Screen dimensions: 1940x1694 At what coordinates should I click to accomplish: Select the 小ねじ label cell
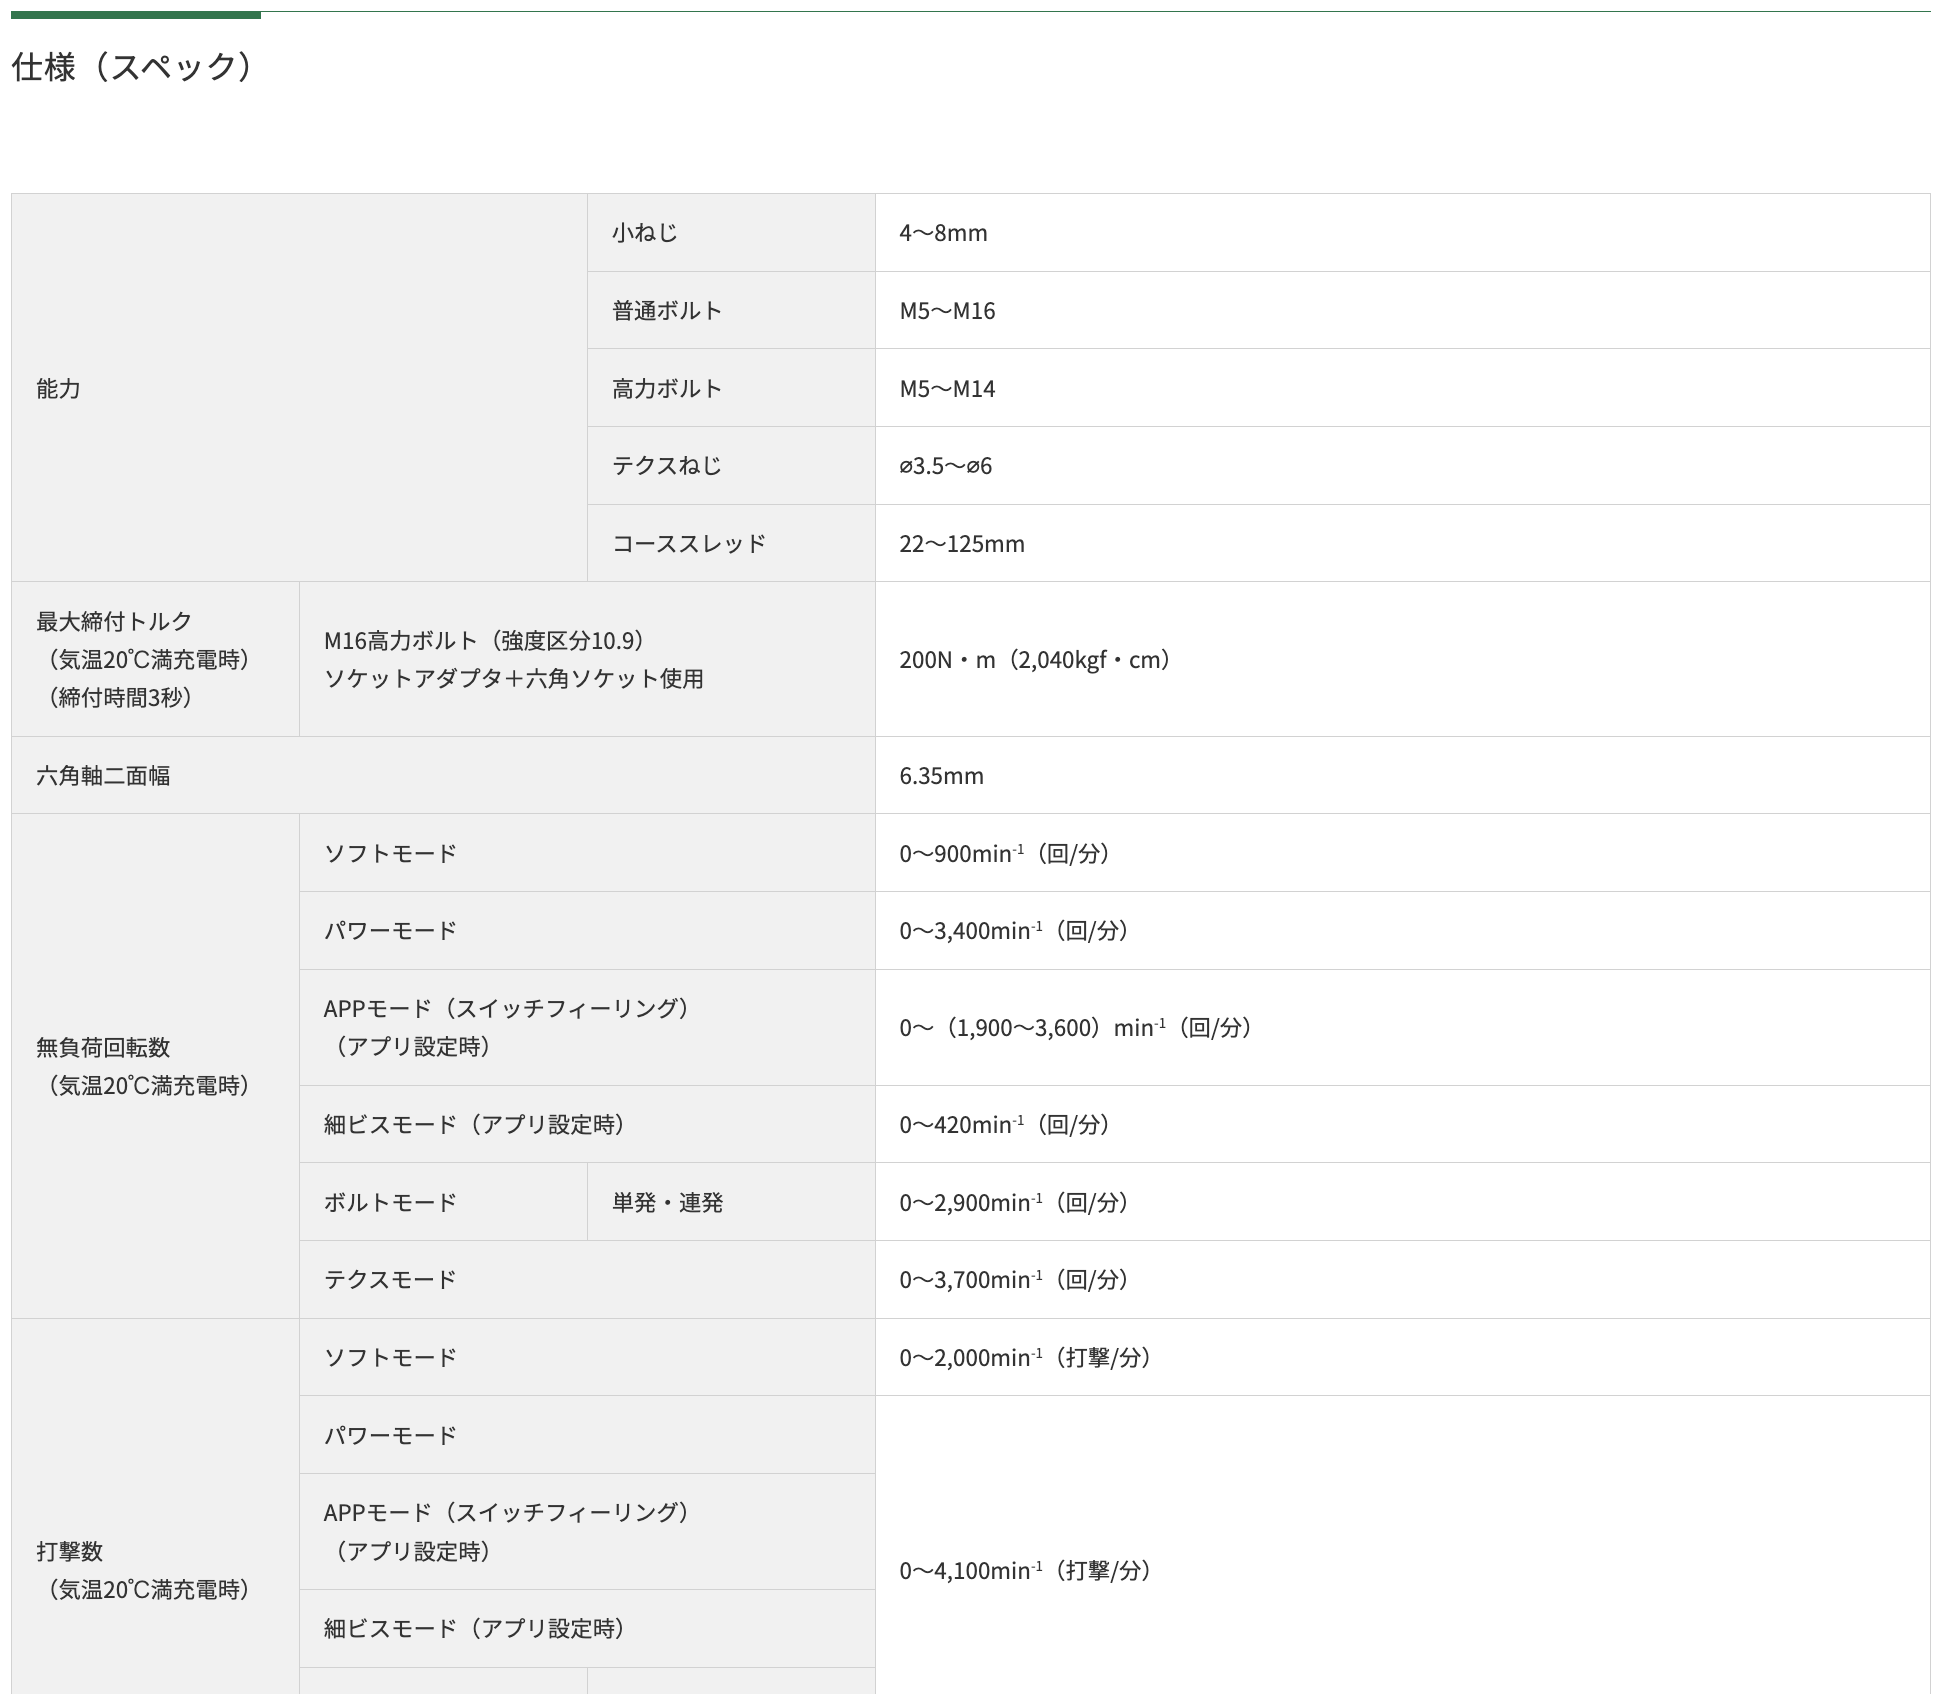[x=645, y=233]
